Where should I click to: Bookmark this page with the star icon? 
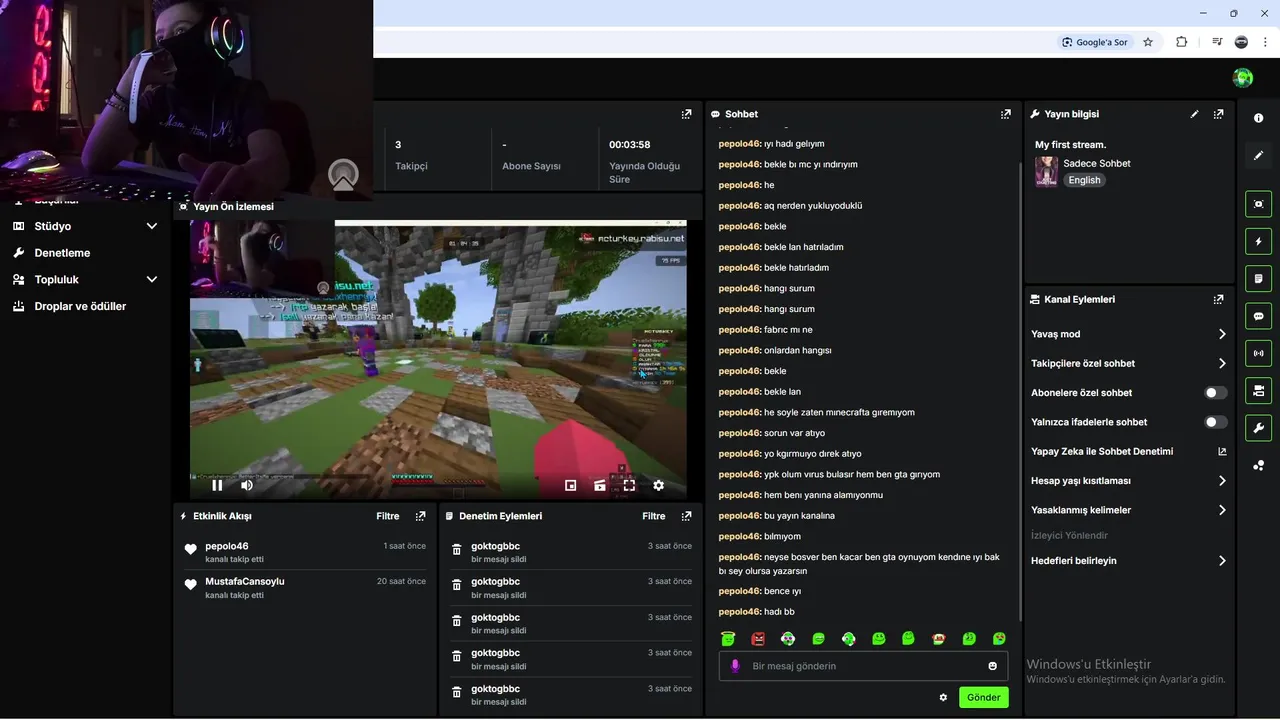point(1148,42)
